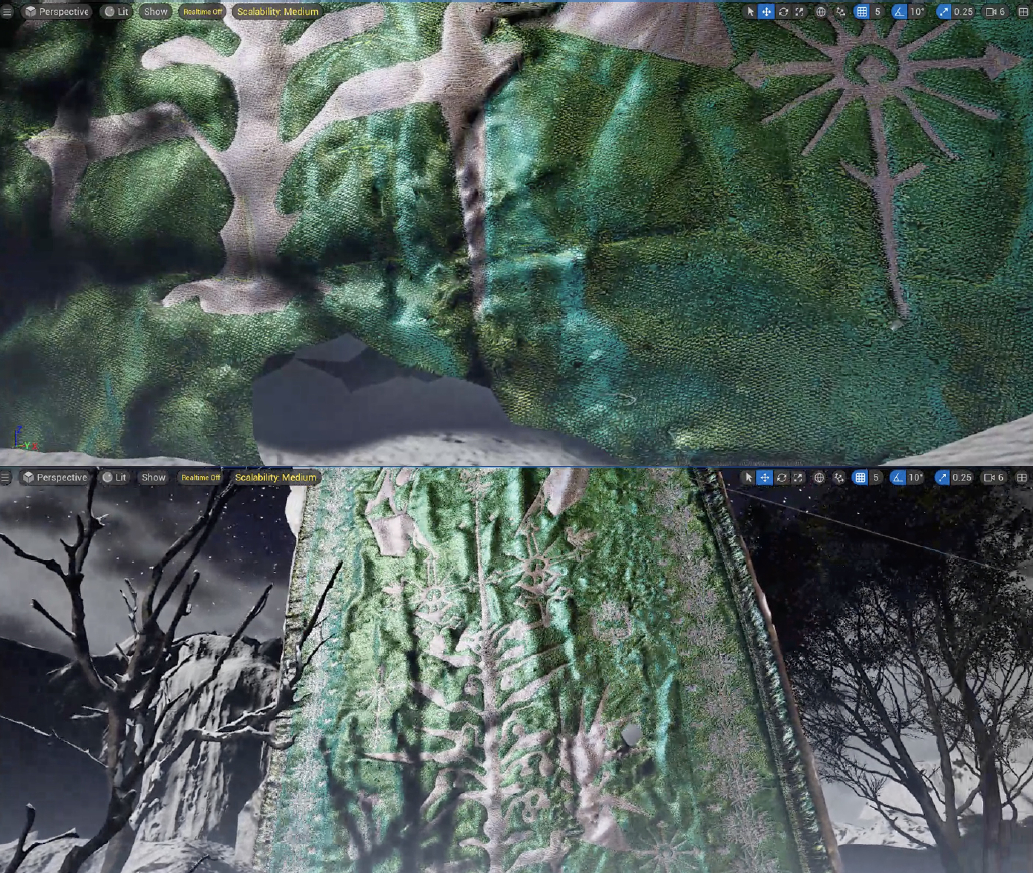Click surface snapping icon in top viewport
Viewport: 1033px width, 873px height.
tap(840, 12)
